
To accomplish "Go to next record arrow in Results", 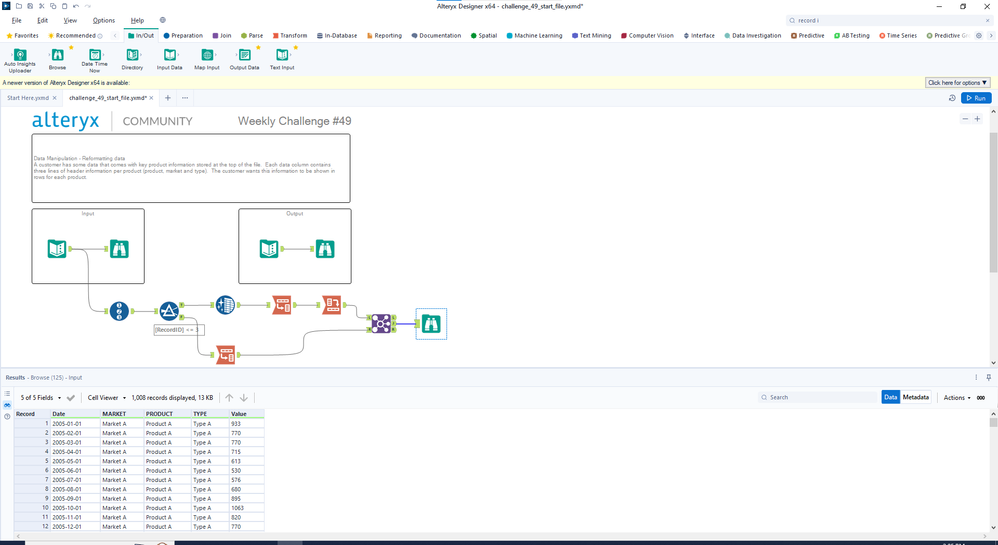I will [x=243, y=397].
